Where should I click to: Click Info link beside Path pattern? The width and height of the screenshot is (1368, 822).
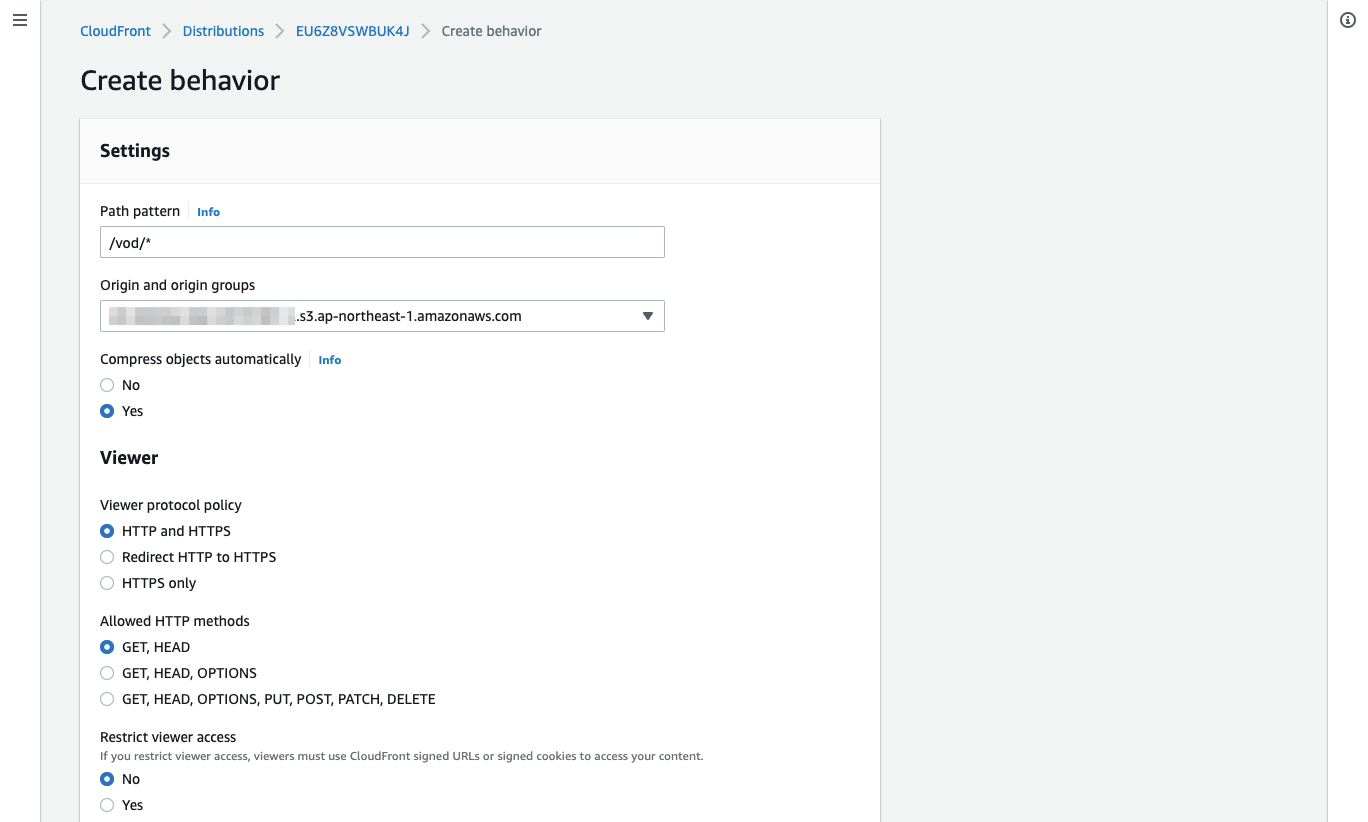click(x=208, y=212)
